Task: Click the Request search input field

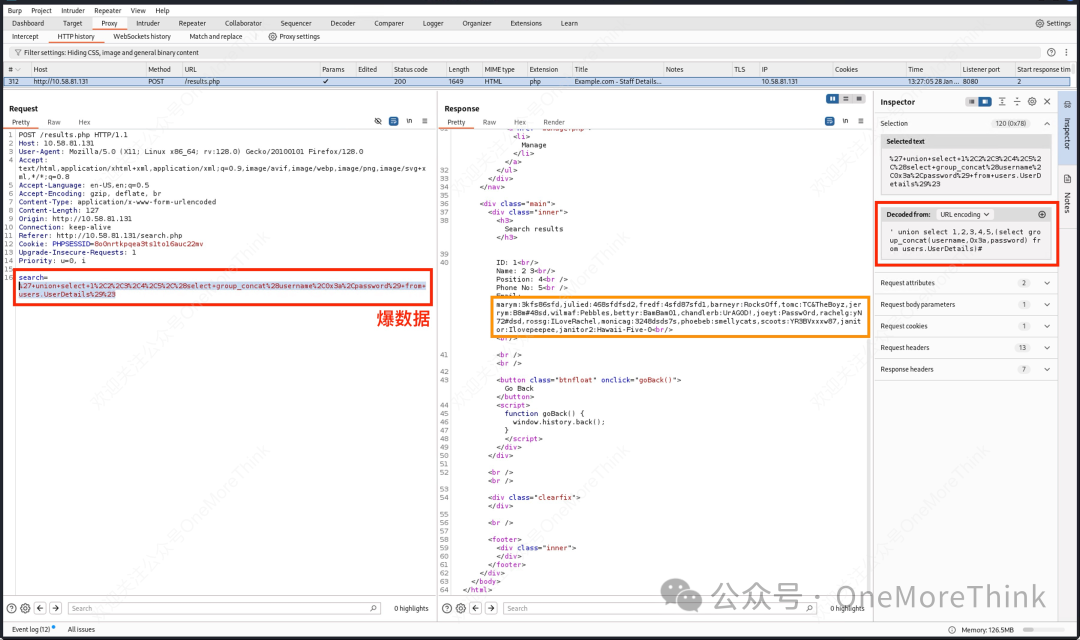Action: pos(224,608)
